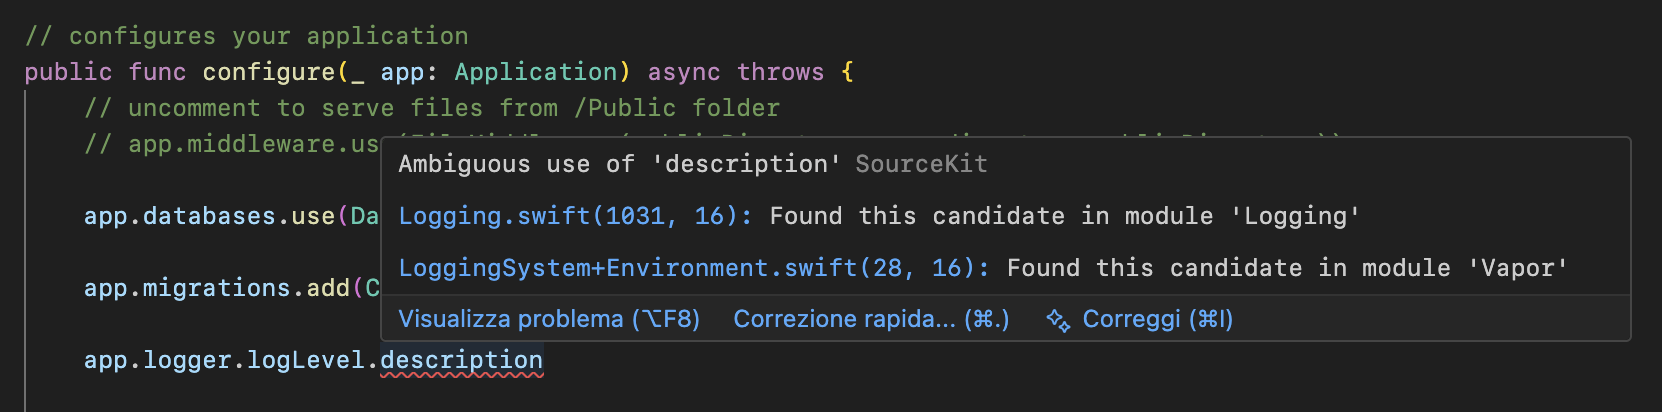Click the Correggi fix label
This screenshot has height=412, width=1662.
[x=1157, y=320]
